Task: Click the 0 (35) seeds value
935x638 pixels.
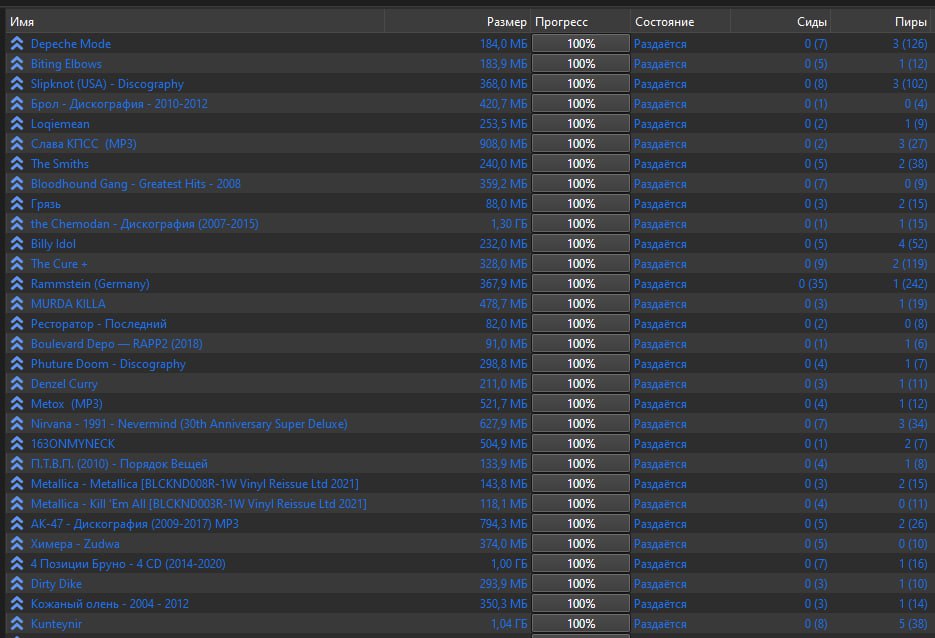Action: tap(813, 284)
